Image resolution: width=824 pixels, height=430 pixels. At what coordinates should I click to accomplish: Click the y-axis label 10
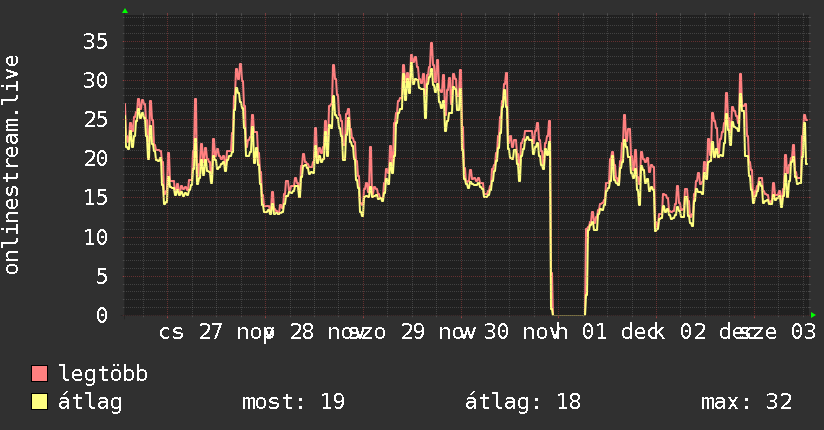(x=95, y=237)
